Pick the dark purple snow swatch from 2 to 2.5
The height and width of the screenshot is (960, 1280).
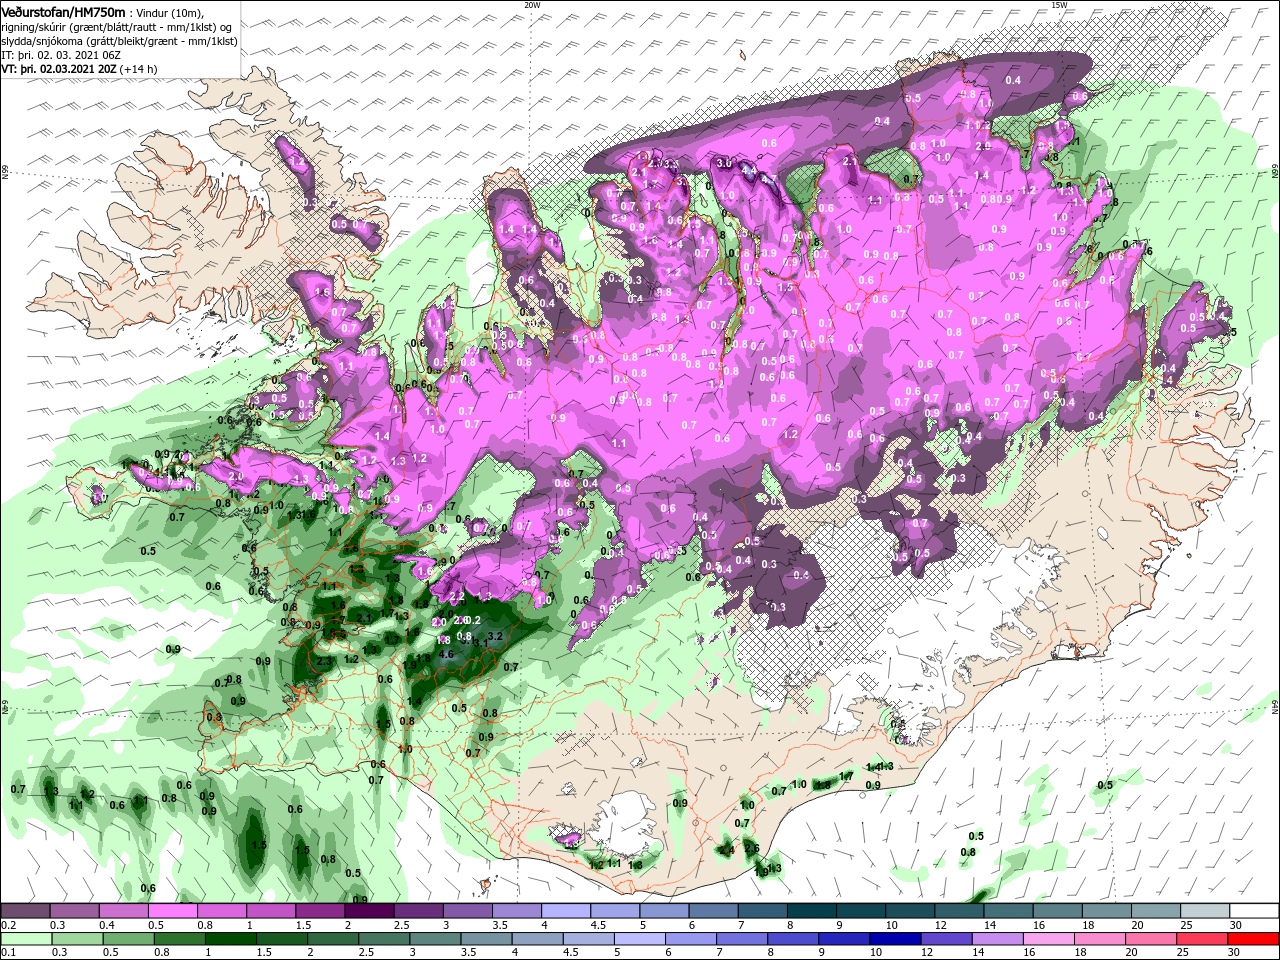click(369, 911)
